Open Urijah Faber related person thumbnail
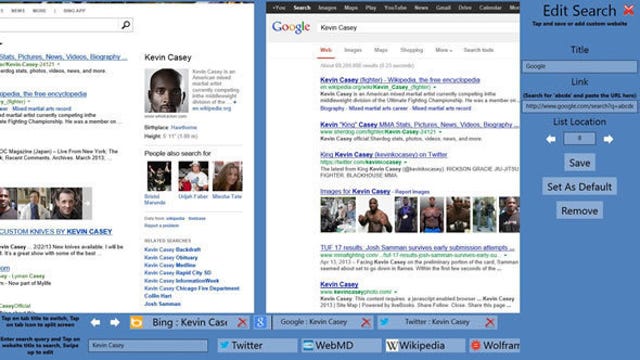640x360 pixels. pyautogui.click(x=193, y=176)
